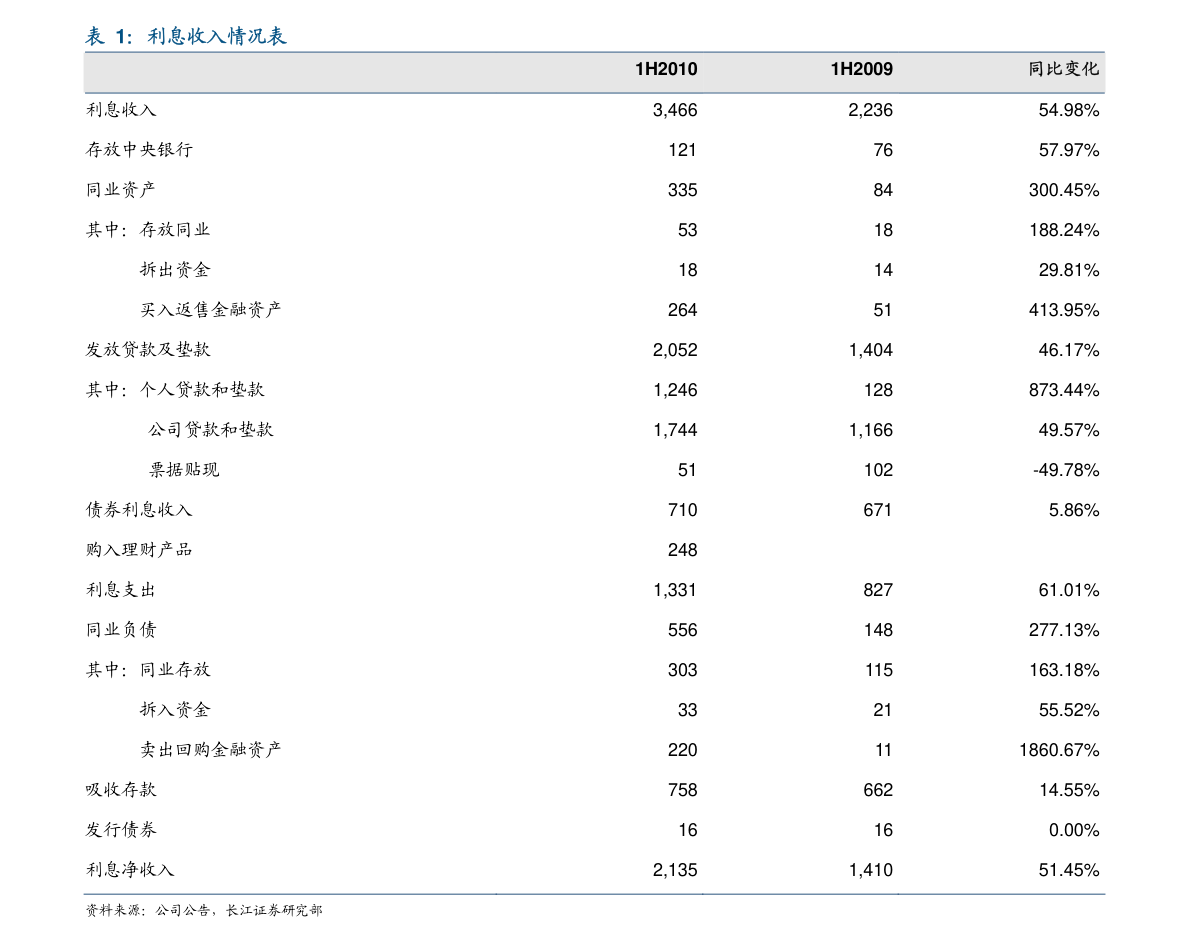The image size is (1191, 938).
Task: Click the 同业负债 row label
Action: click(x=121, y=629)
